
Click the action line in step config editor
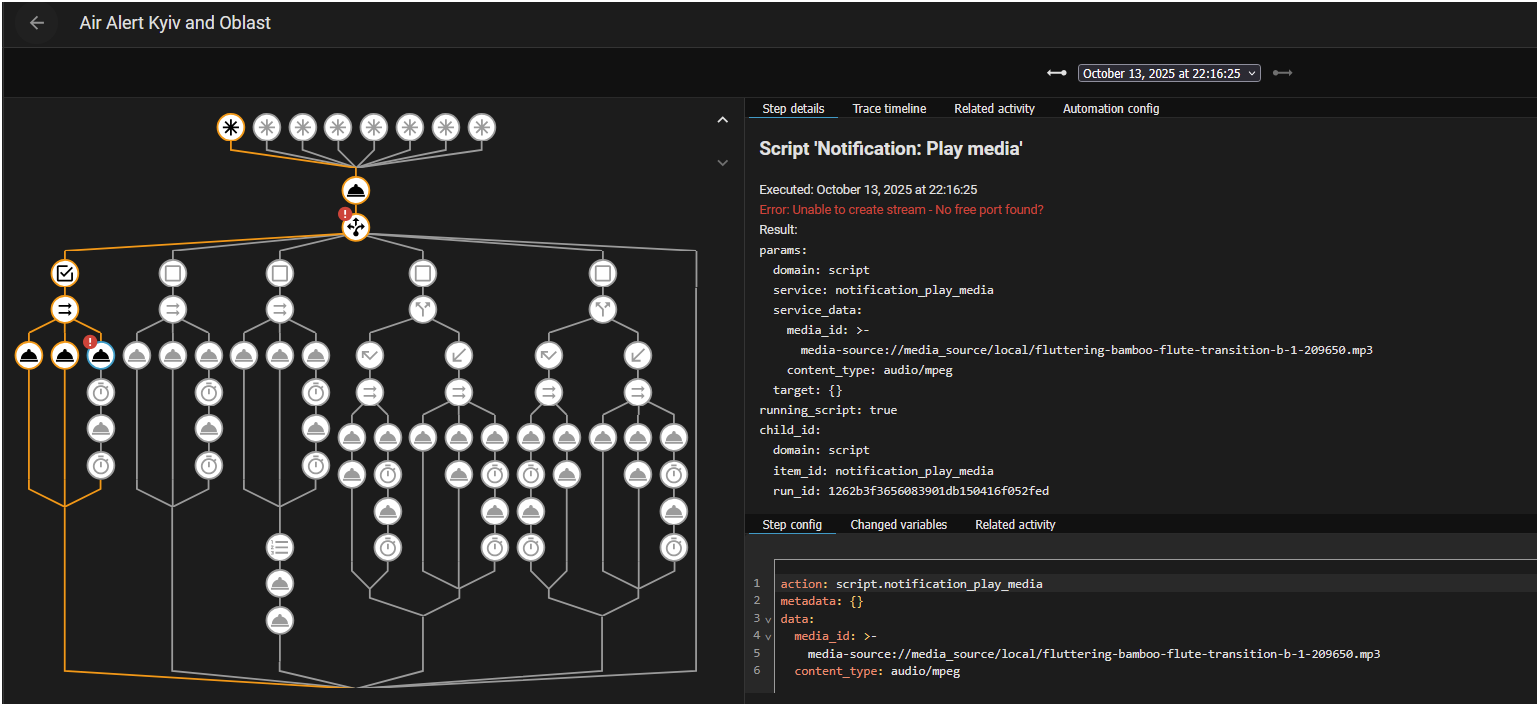pyautogui.click(x=910, y=584)
